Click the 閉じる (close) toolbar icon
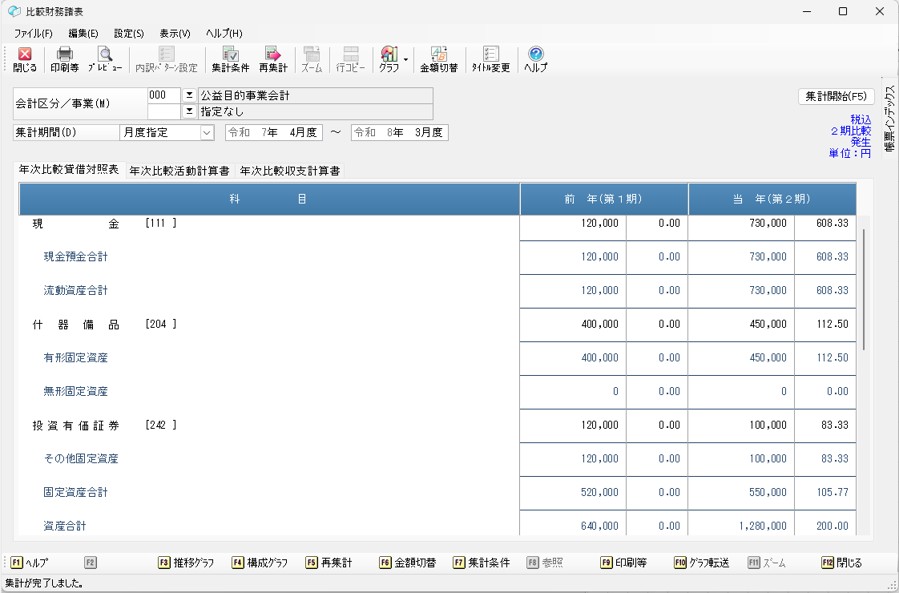The image size is (899, 593). point(25,59)
